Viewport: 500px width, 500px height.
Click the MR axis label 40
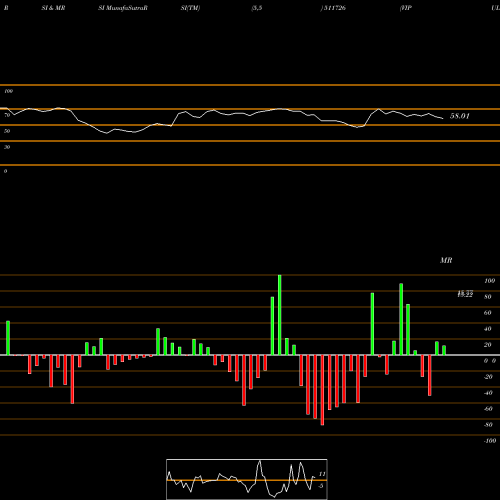pyautogui.click(x=488, y=329)
